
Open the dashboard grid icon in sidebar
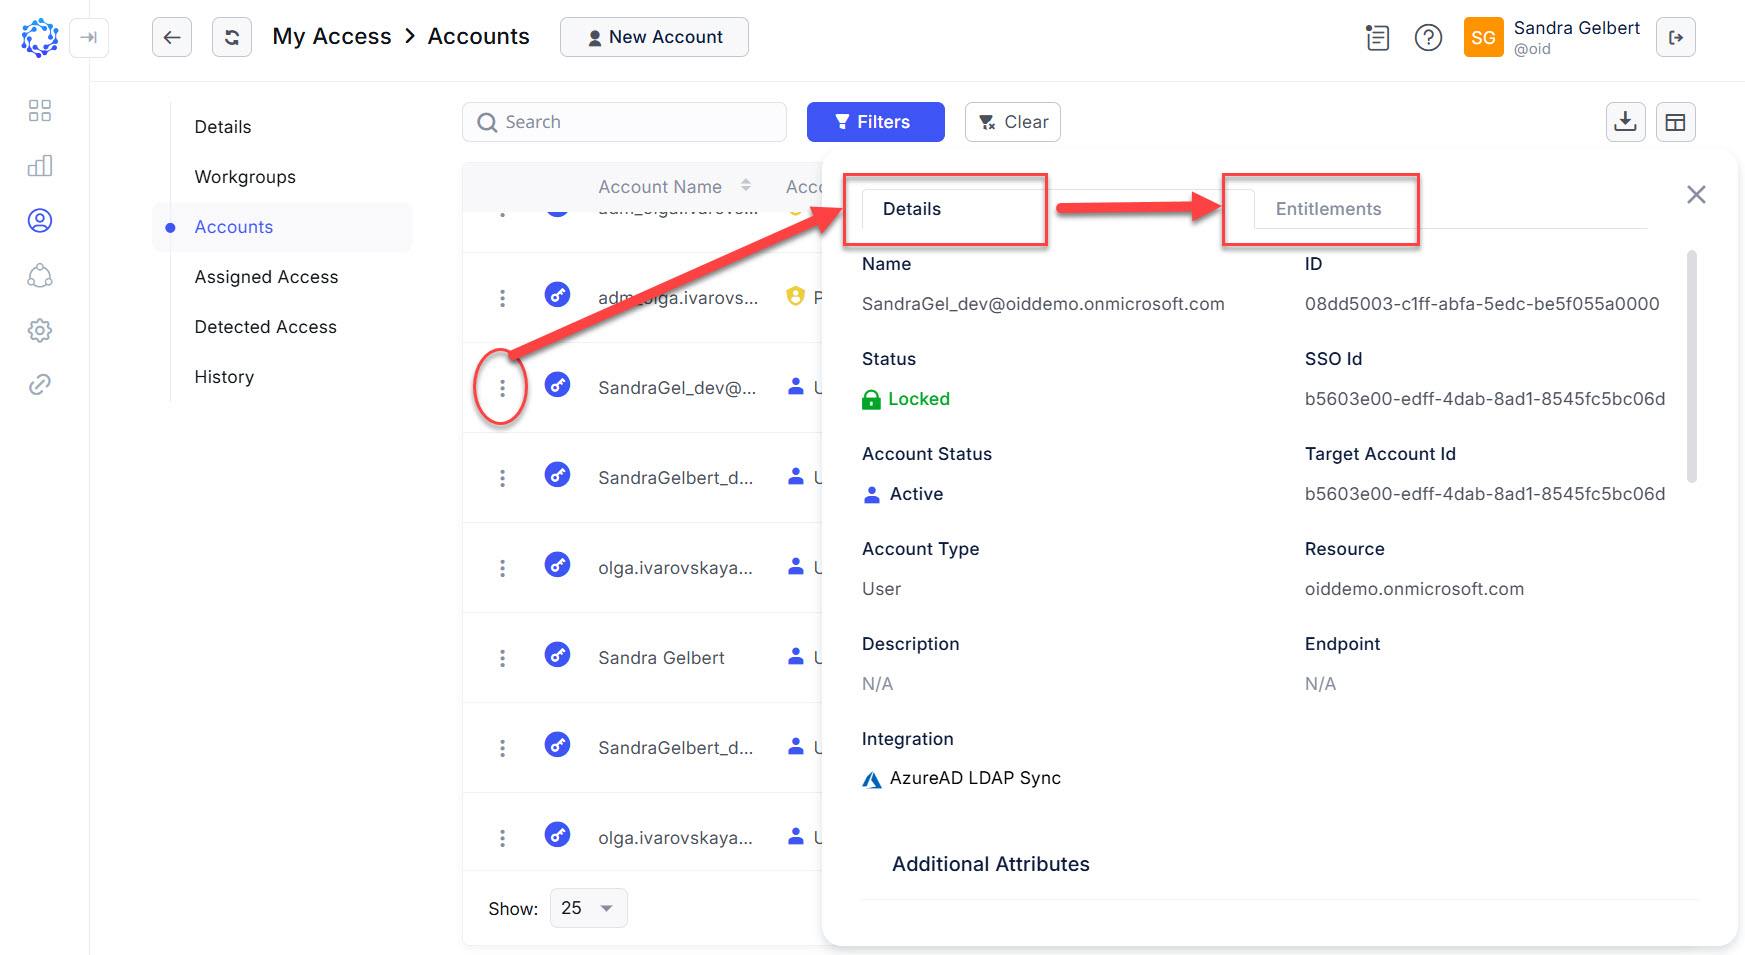click(x=40, y=111)
